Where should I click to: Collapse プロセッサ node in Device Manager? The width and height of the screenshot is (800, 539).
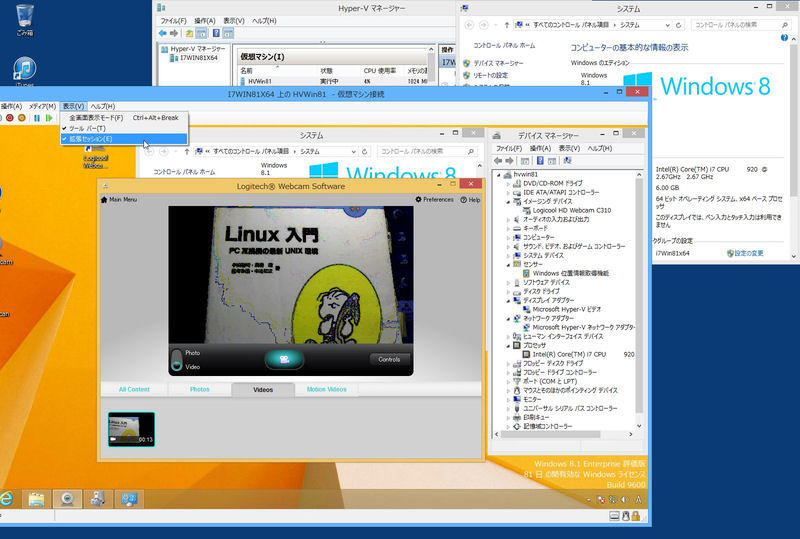coord(508,346)
